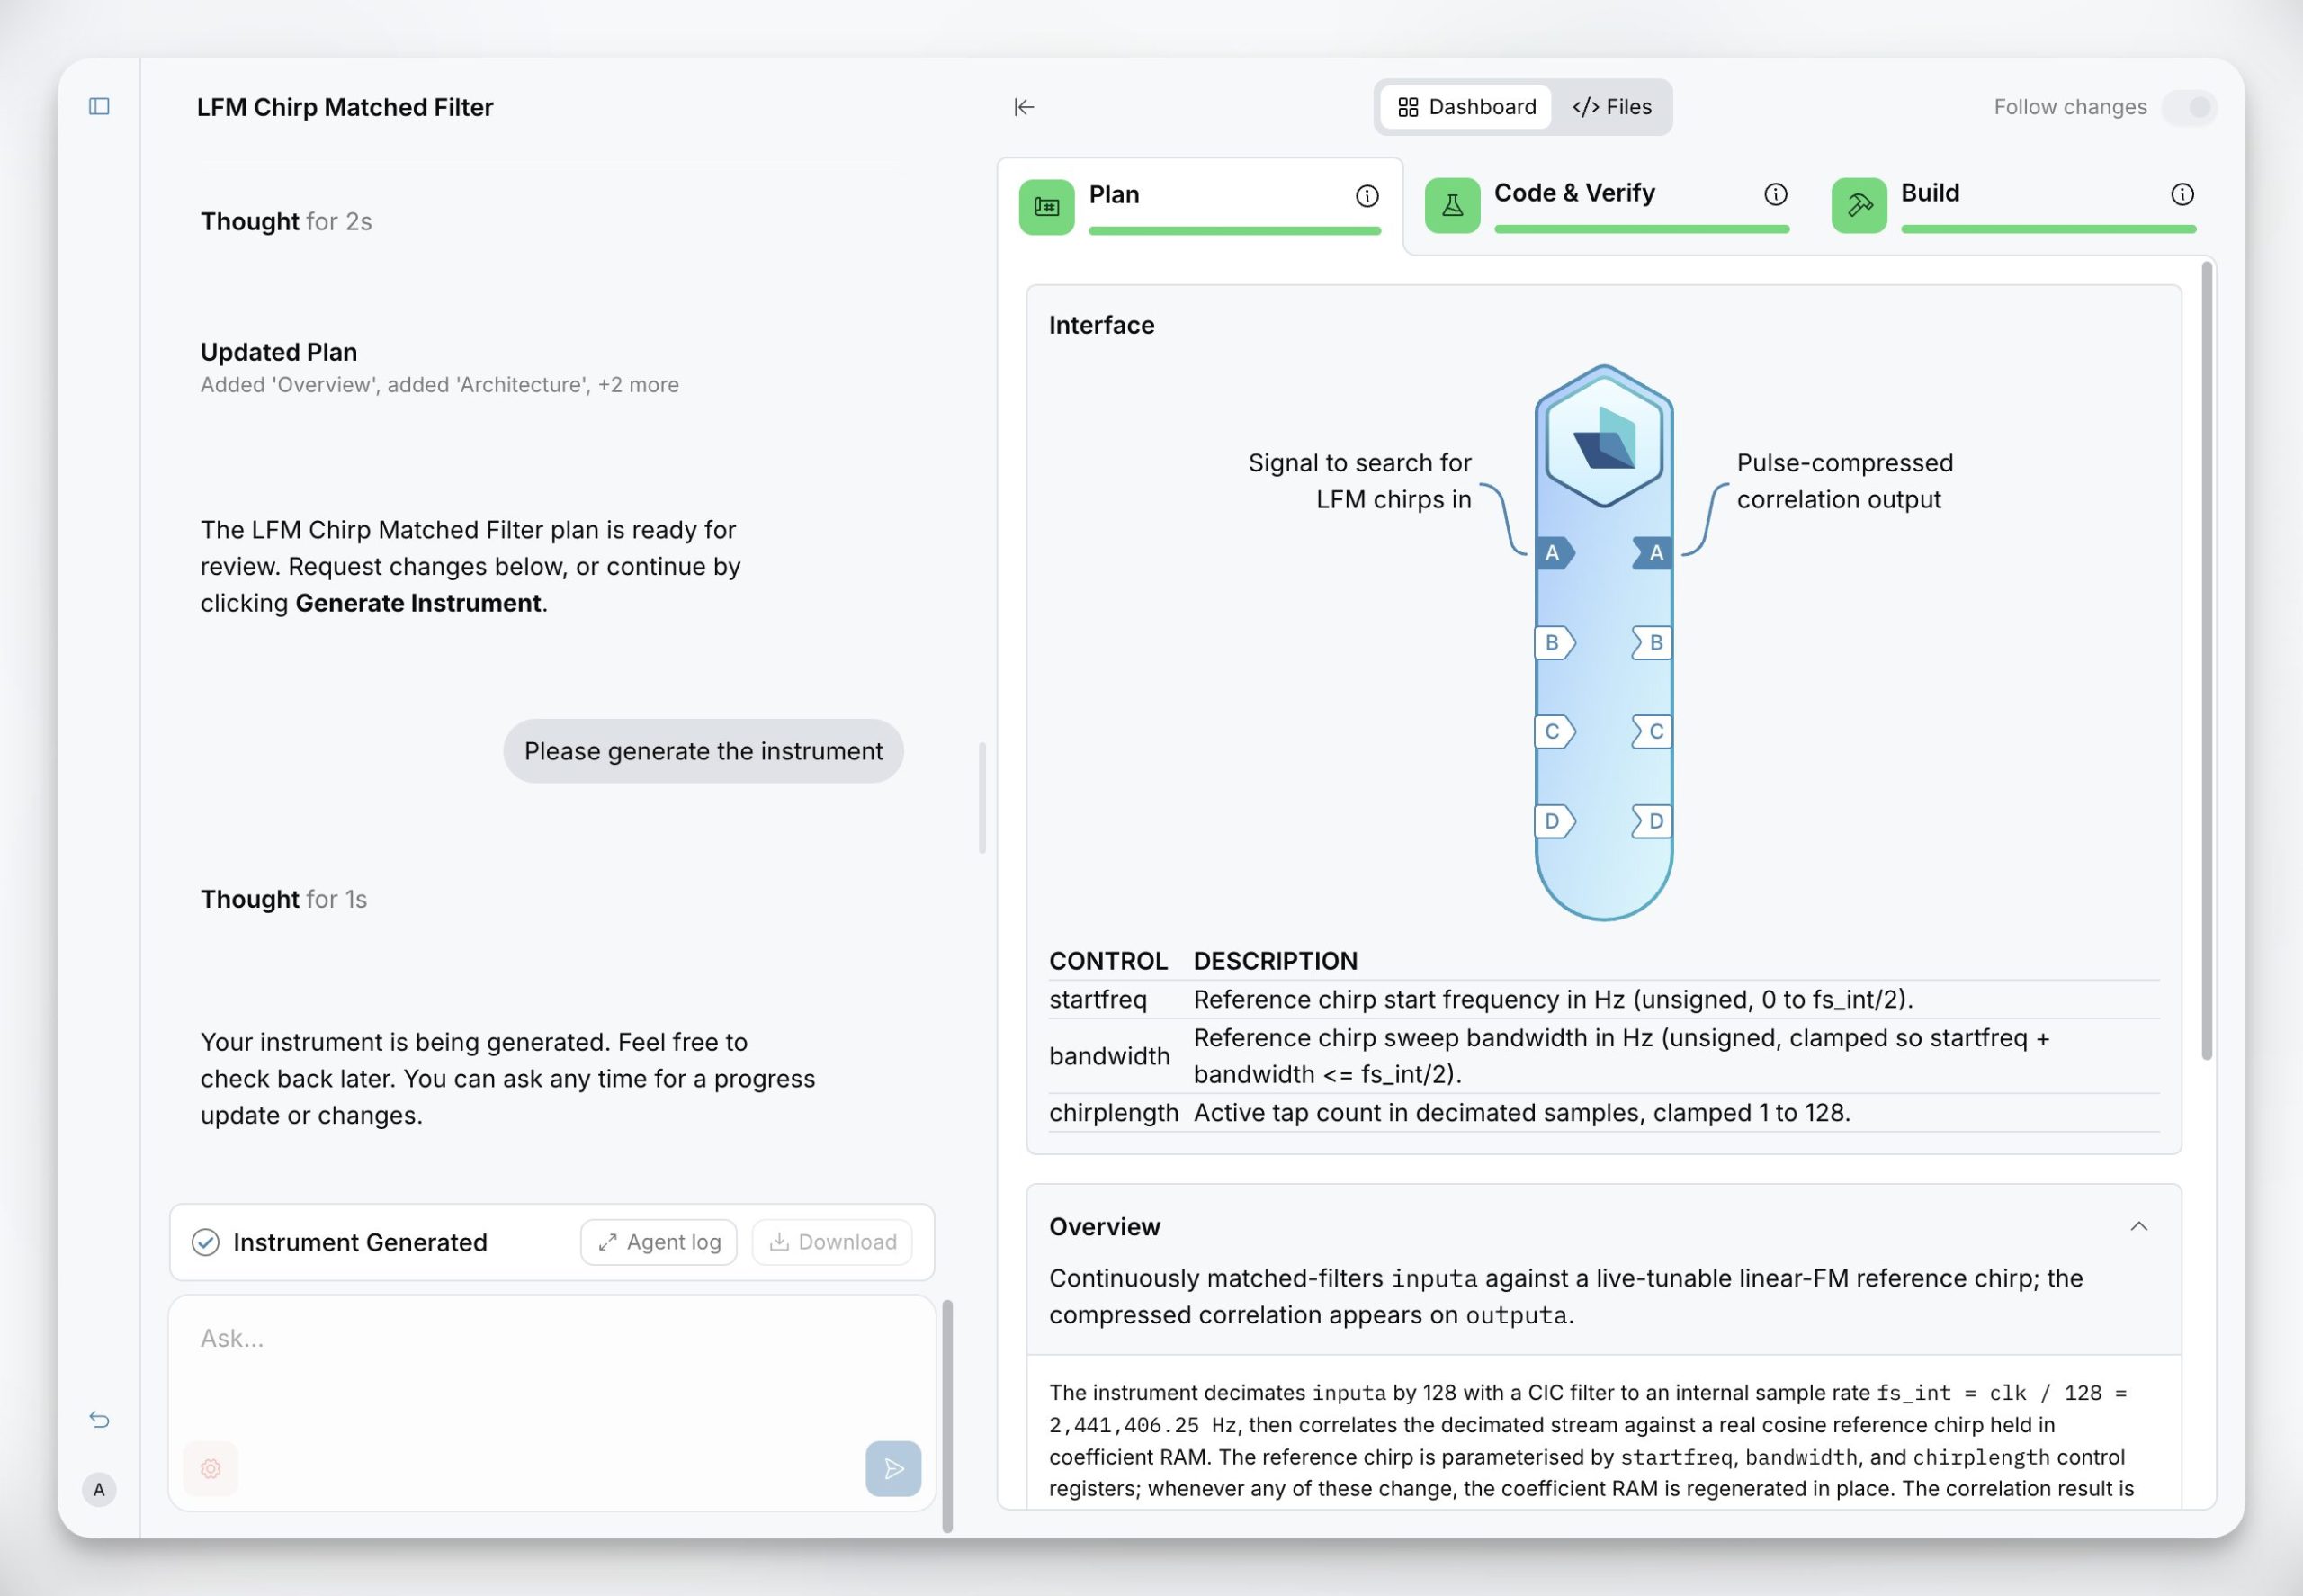Click the Code & Verify progress bar
This screenshot has height=1596, width=2303.
click(1641, 229)
